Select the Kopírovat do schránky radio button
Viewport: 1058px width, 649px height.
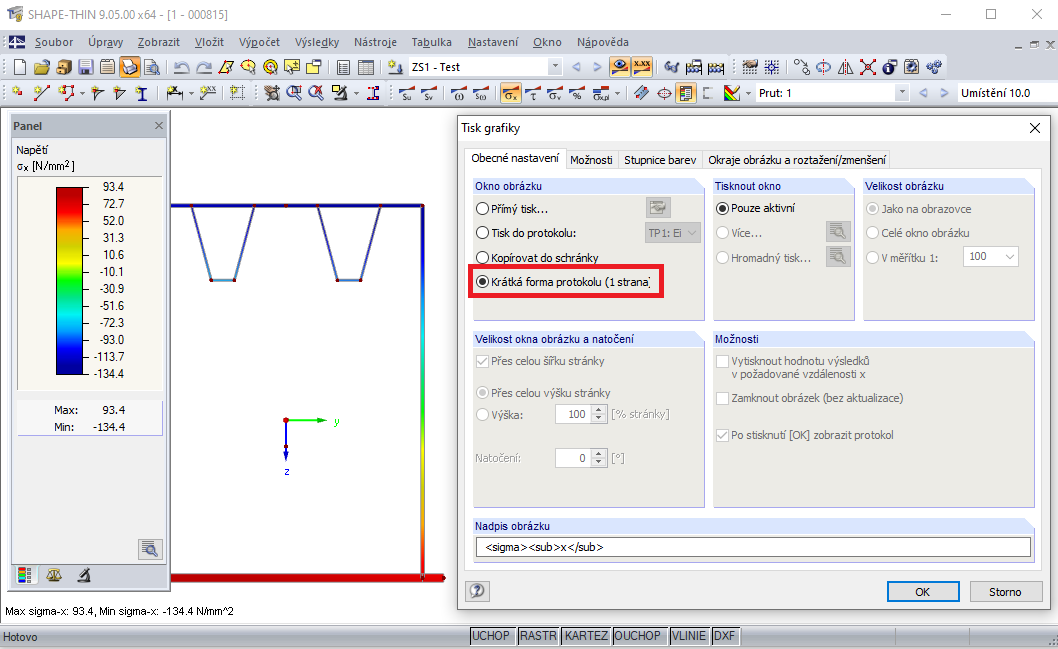point(482,258)
